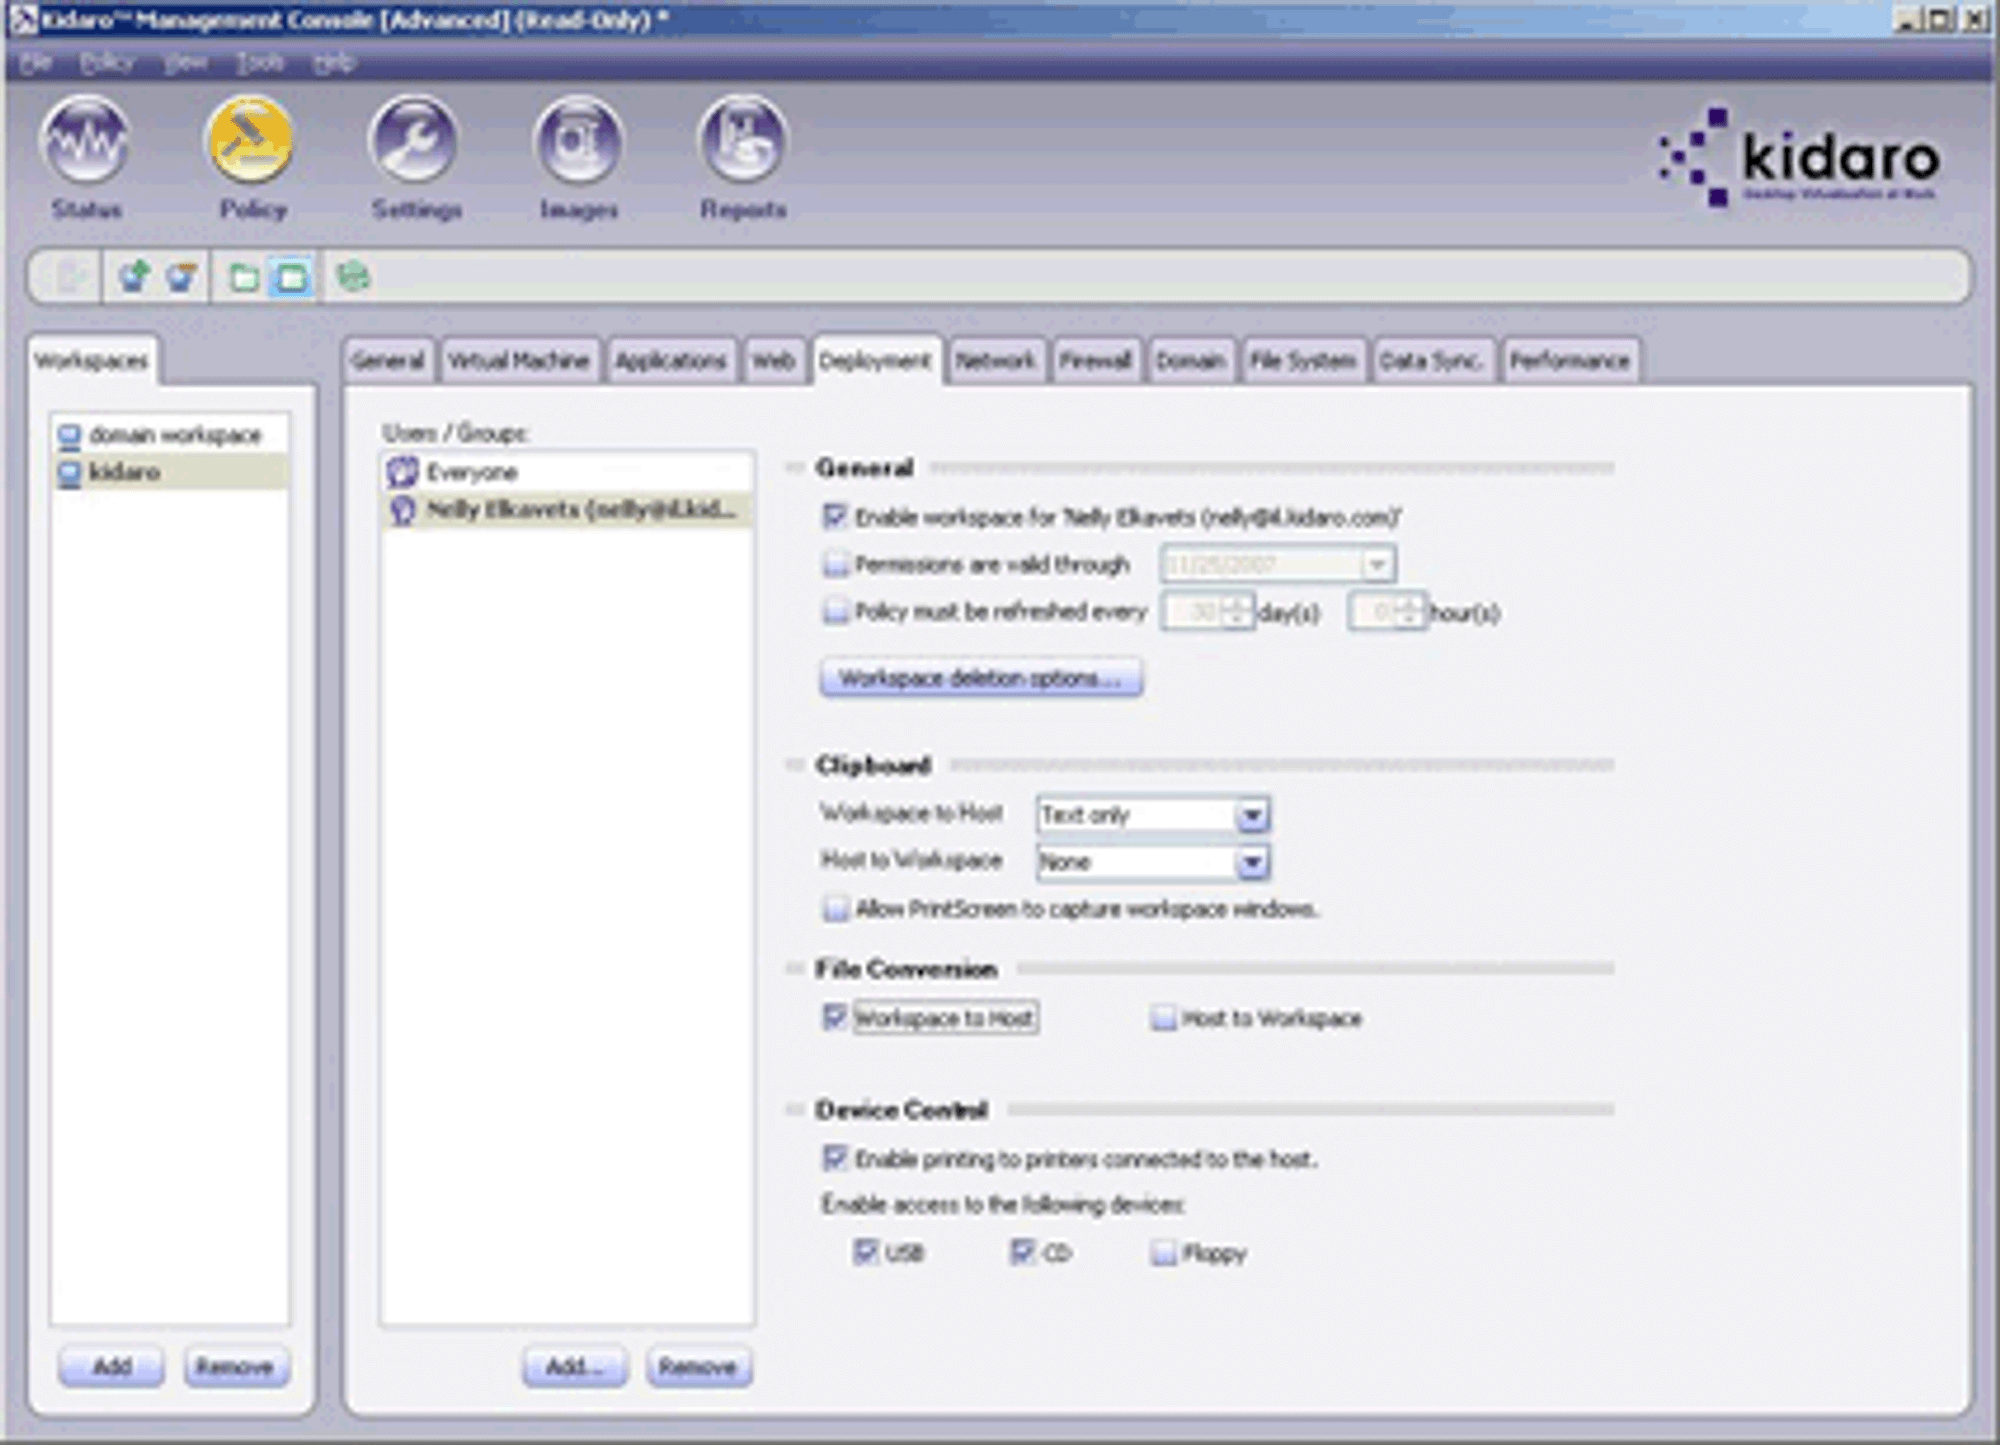Switch to the Performance tab
The width and height of the screenshot is (2000, 1445).
point(1570,361)
